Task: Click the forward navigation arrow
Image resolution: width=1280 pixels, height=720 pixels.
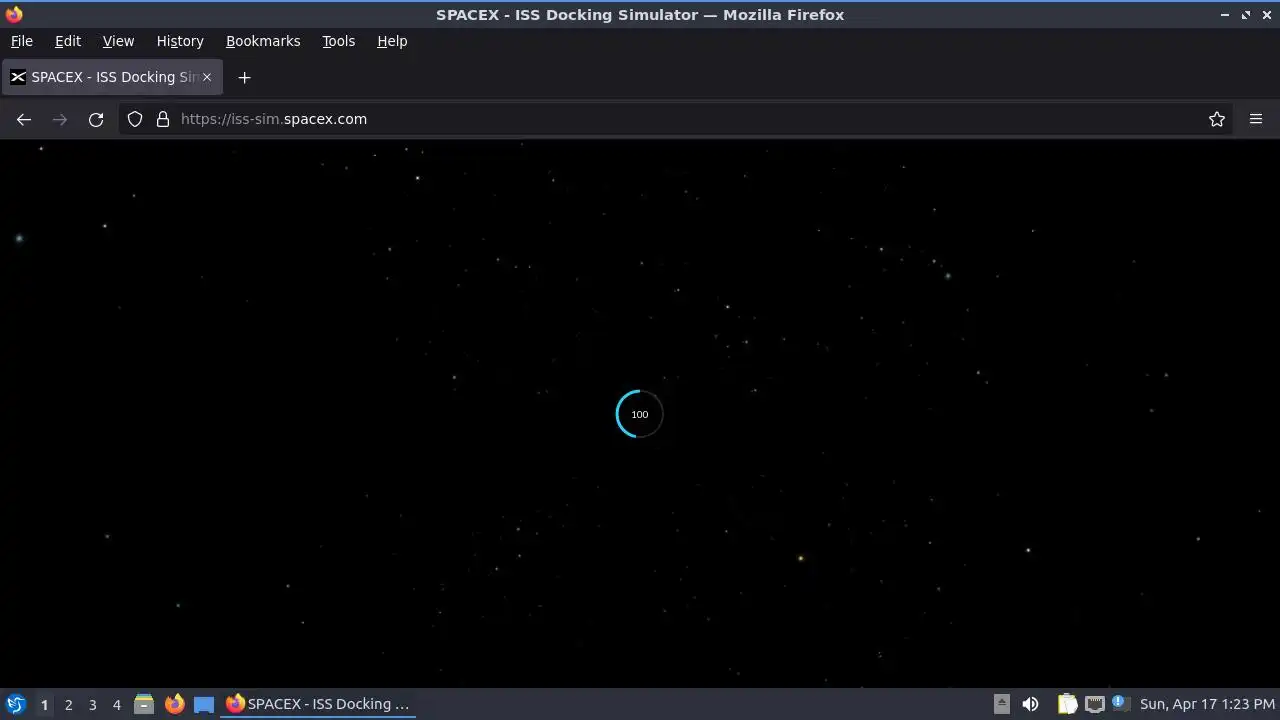Action: tap(60, 119)
